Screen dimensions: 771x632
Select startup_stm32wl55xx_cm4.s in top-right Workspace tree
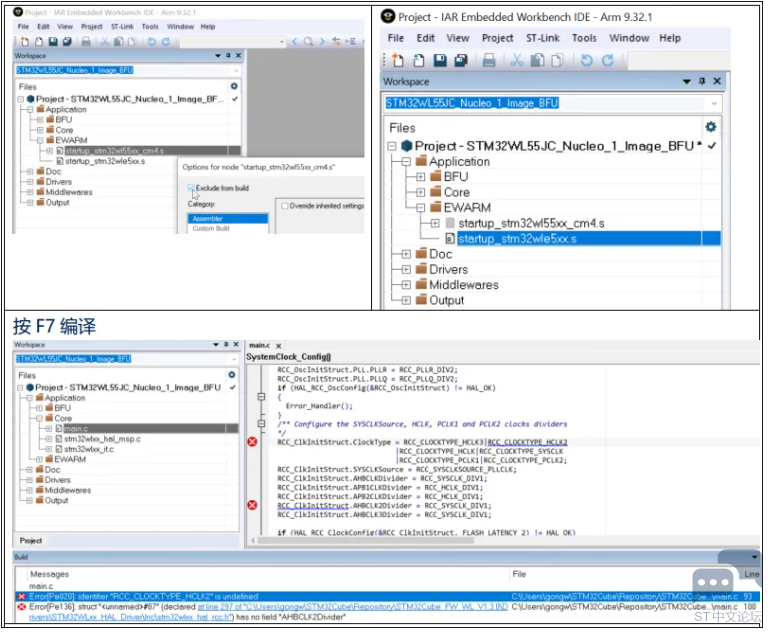click(532, 223)
